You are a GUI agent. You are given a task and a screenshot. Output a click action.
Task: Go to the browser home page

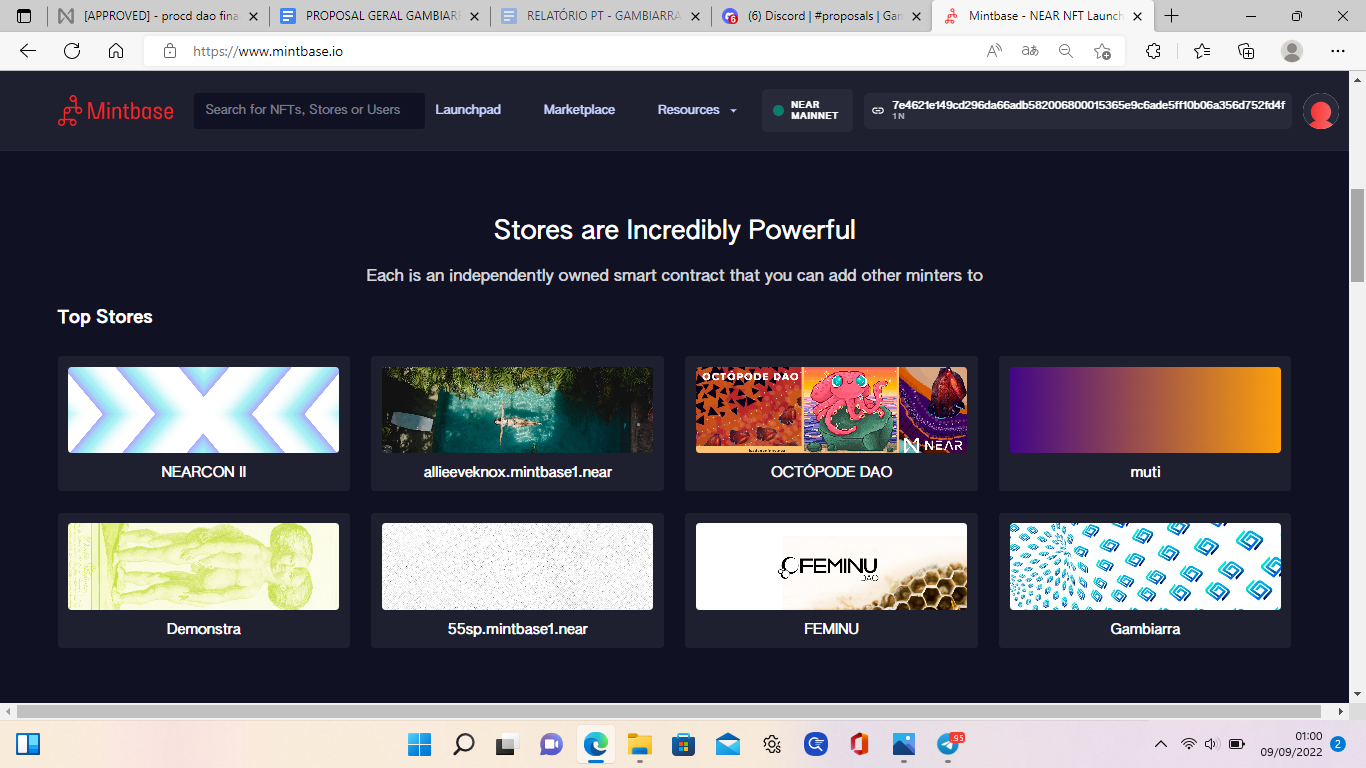(116, 51)
